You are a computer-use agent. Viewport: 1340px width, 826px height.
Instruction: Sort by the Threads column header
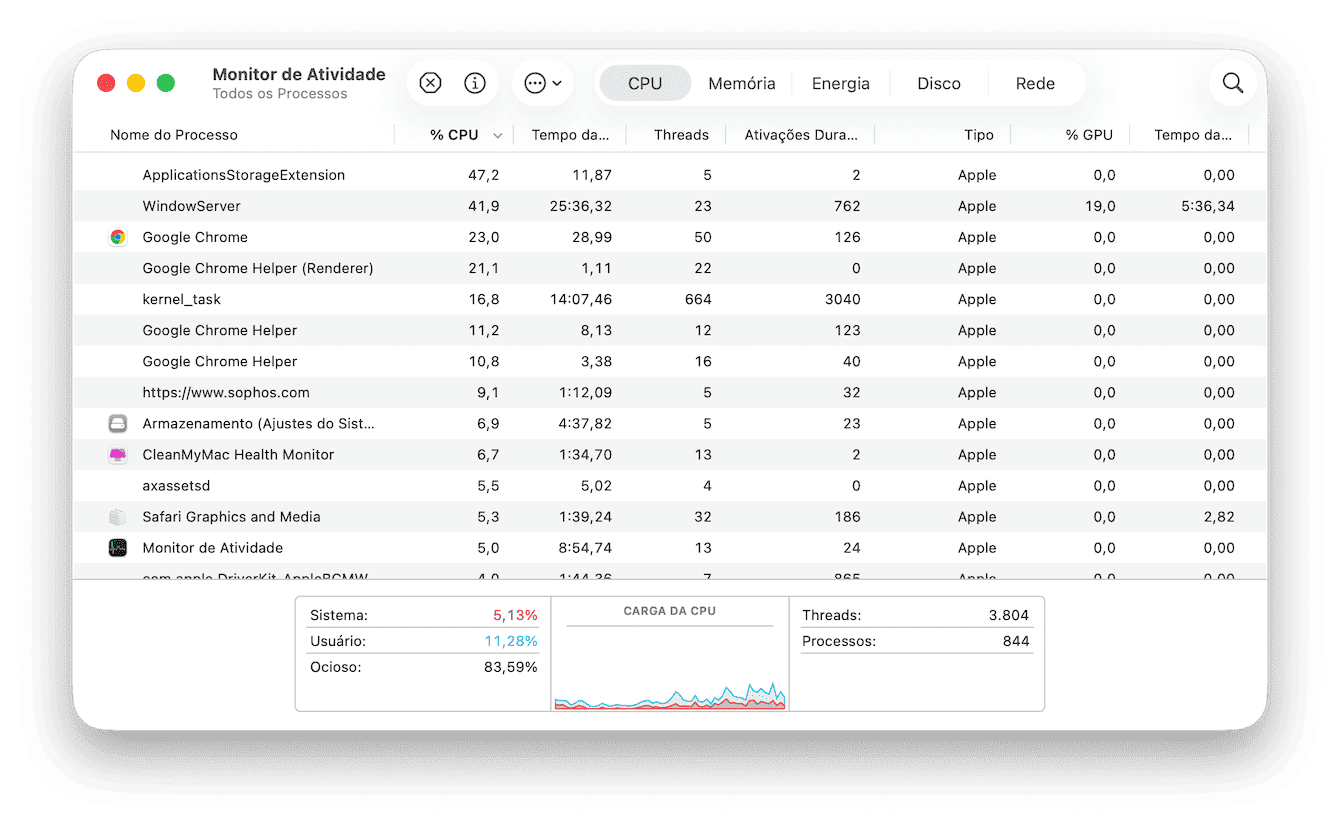(681, 134)
